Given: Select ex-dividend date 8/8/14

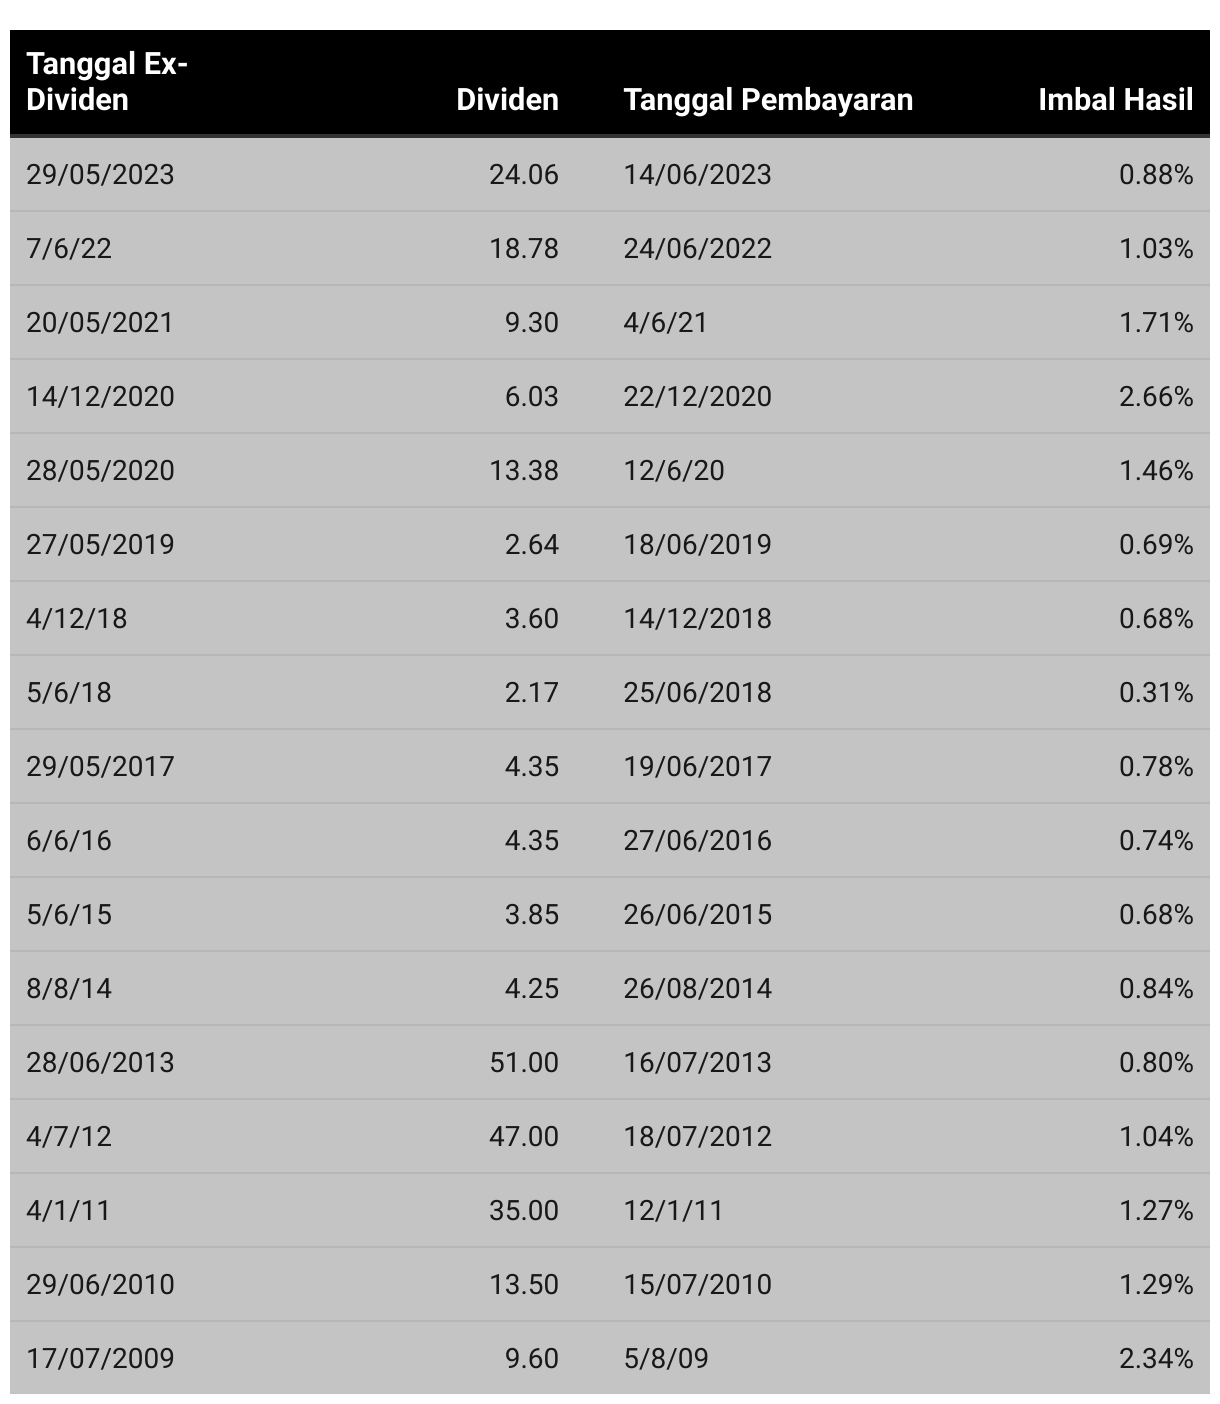Looking at the screenshot, I should coord(69,989).
